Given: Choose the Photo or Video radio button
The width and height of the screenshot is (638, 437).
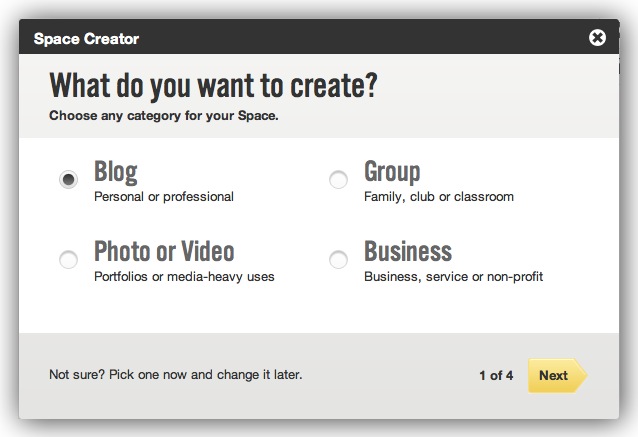Looking at the screenshot, I should point(68,260).
